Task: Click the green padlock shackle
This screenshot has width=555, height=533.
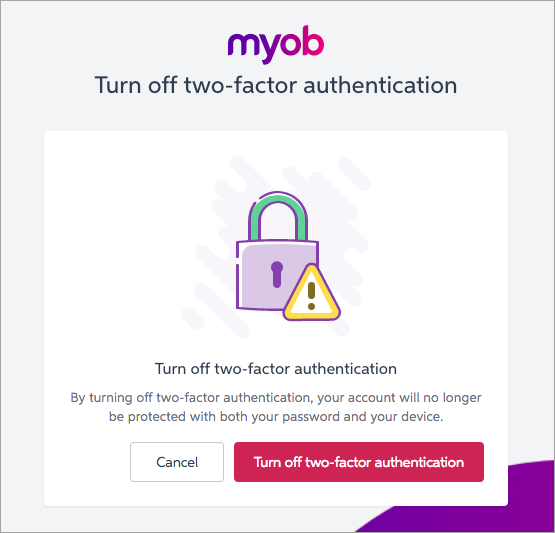Action: coord(278,216)
